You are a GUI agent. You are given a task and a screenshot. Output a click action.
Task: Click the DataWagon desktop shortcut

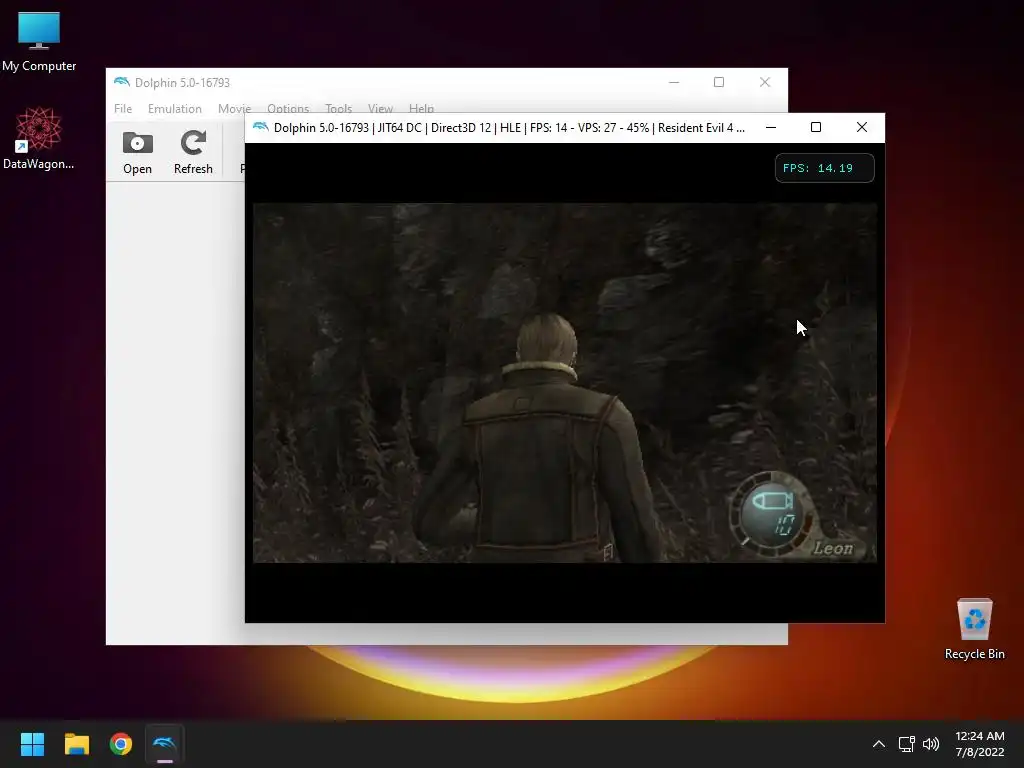click(x=39, y=138)
